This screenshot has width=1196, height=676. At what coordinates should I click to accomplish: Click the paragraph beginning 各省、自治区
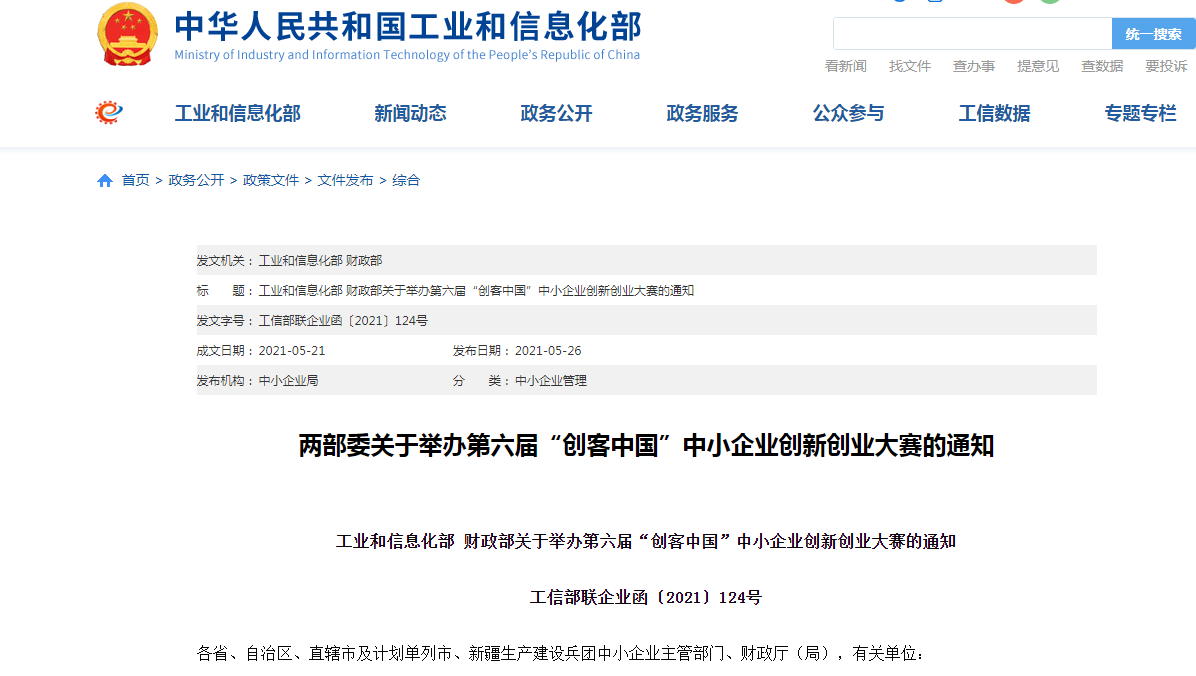coord(561,653)
